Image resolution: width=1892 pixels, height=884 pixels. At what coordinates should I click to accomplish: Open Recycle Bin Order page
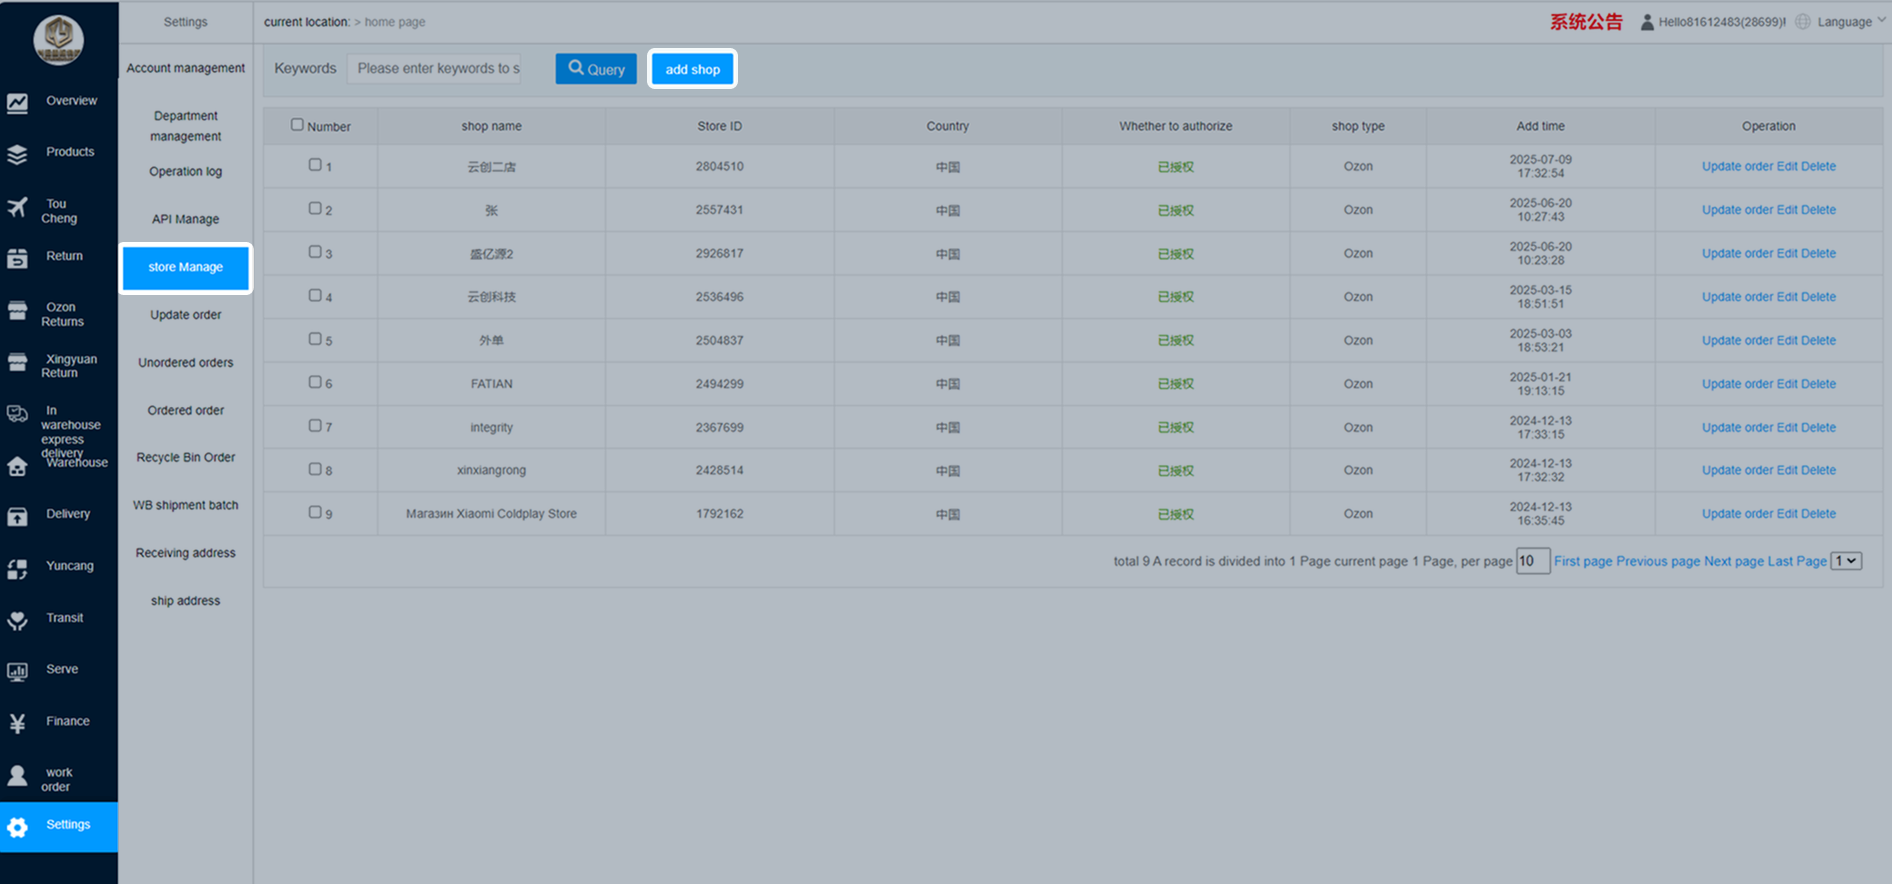pos(185,458)
